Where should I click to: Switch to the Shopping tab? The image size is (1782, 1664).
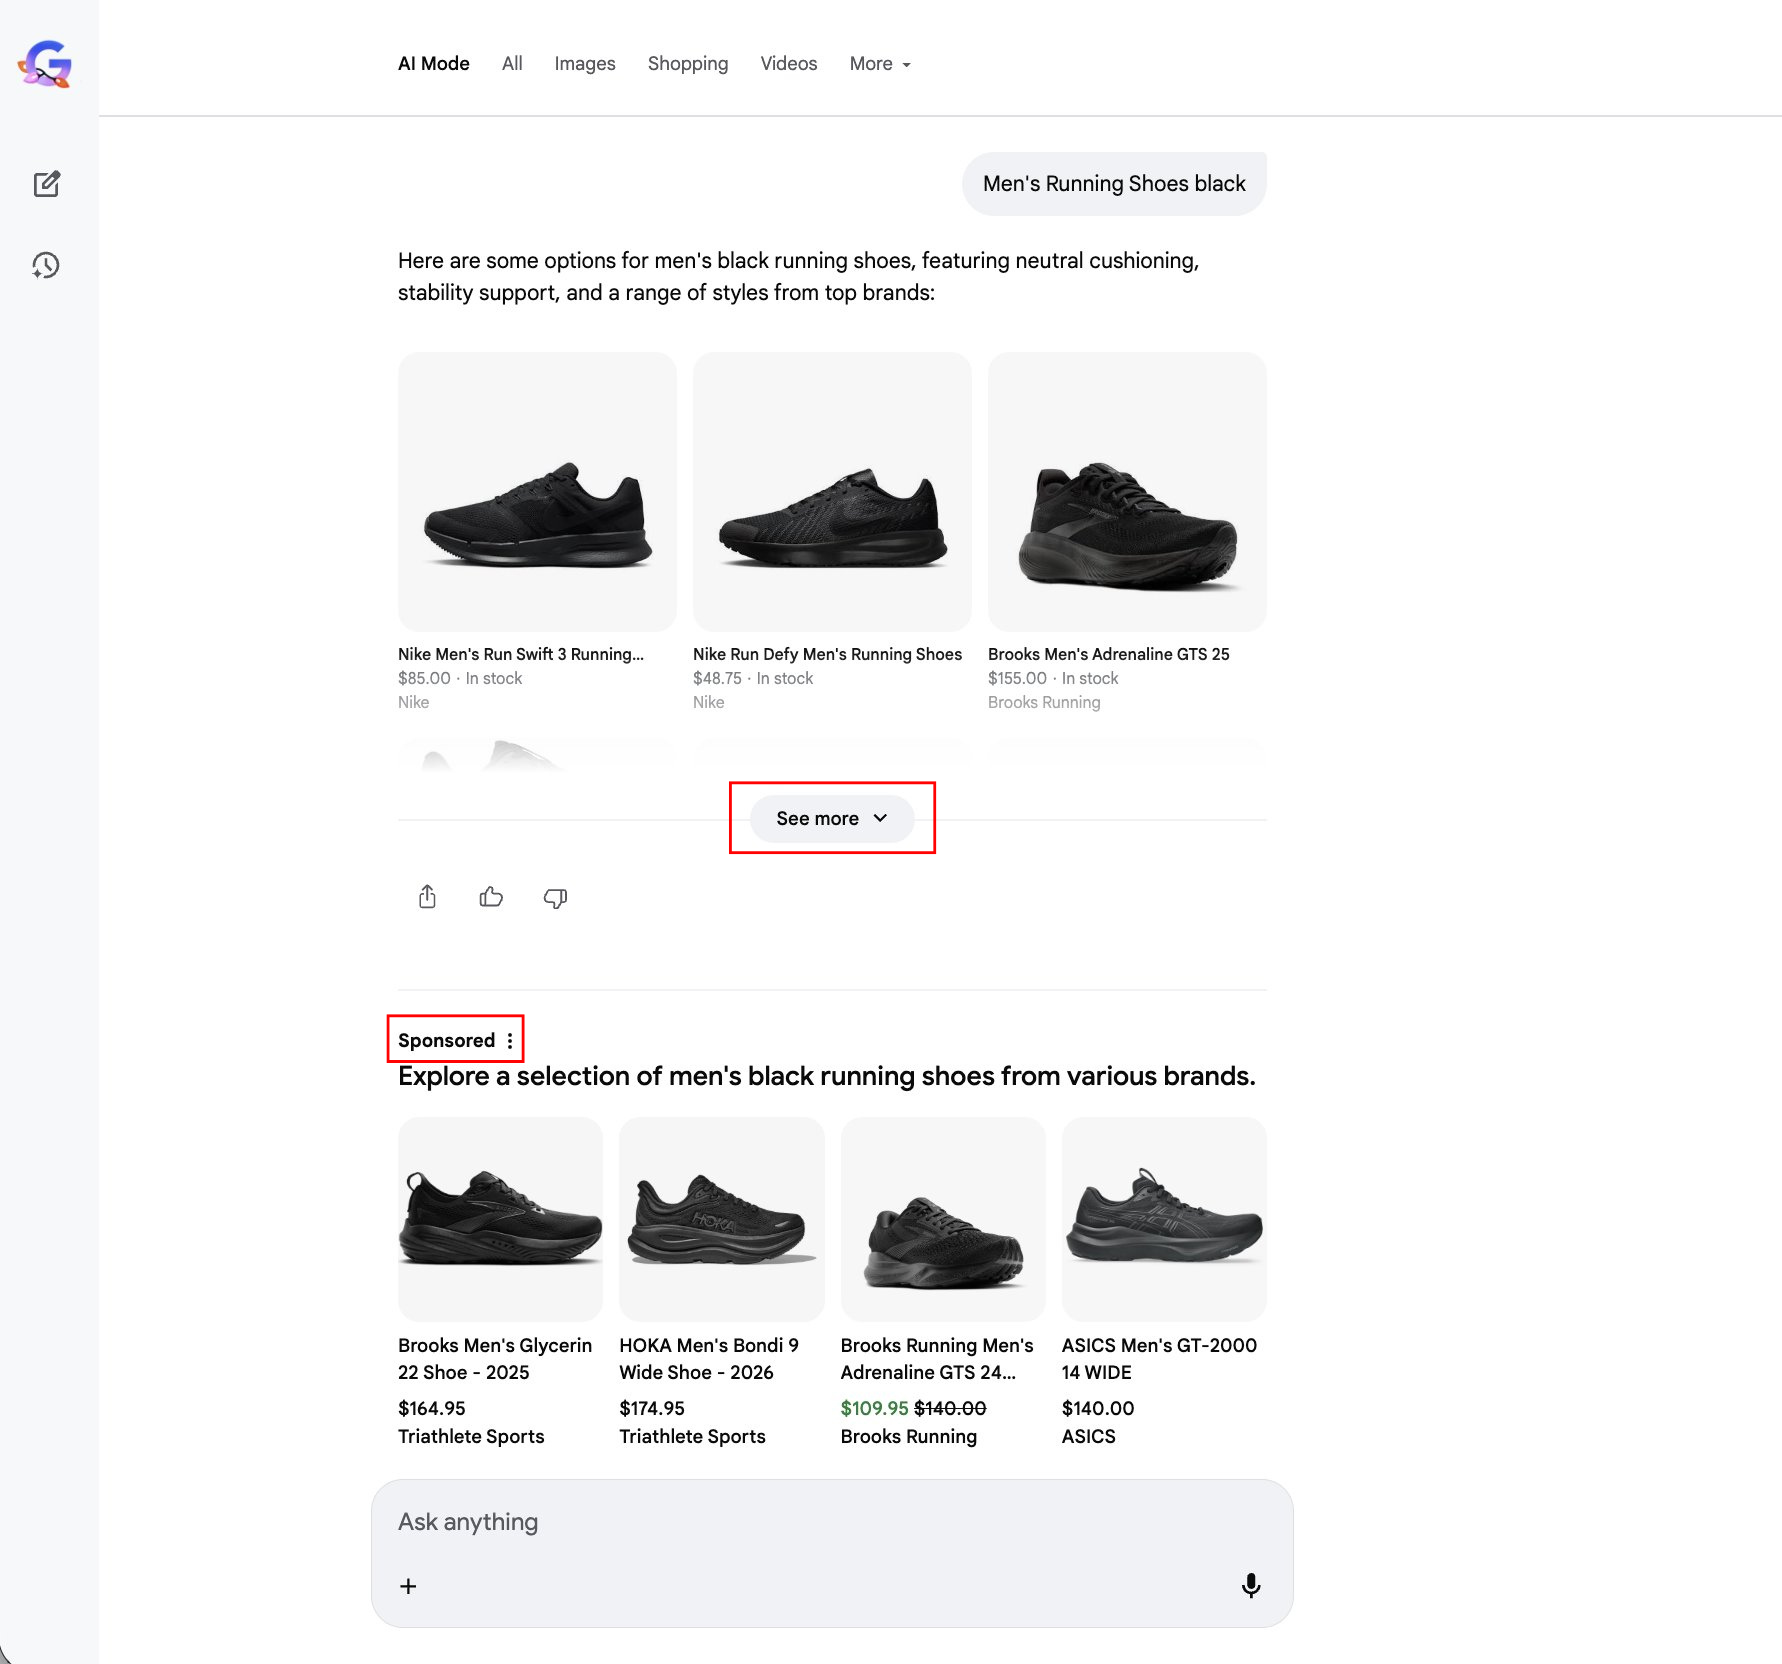pyautogui.click(x=687, y=64)
